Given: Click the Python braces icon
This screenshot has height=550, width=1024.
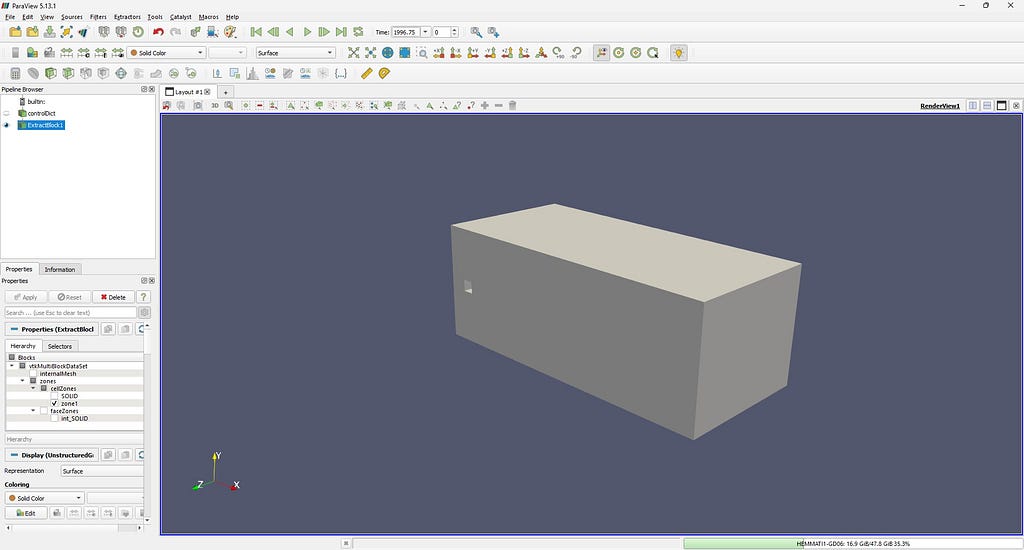Looking at the screenshot, I should (341, 73).
